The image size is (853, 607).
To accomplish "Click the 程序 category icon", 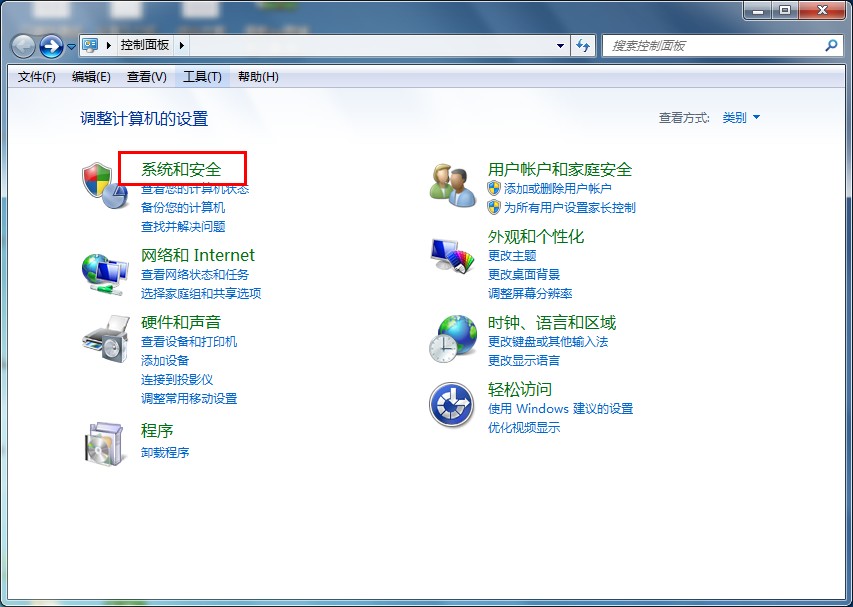I will (104, 442).
